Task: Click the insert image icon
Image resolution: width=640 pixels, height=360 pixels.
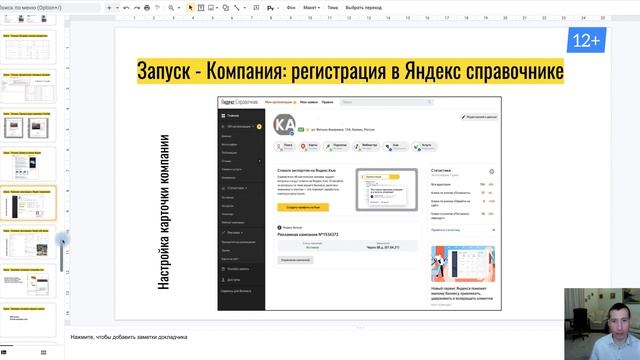Action: click(x=211, y=8)
